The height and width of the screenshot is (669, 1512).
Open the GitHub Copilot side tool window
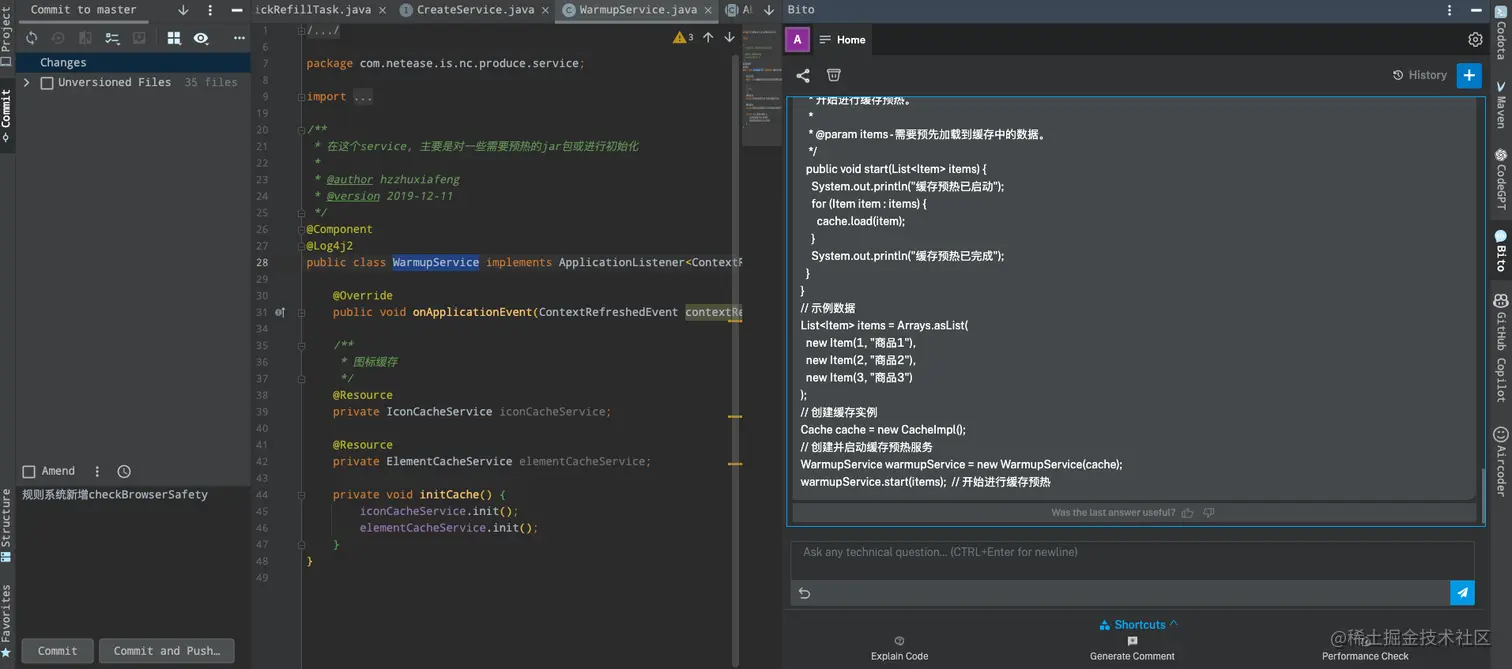point(1501,348)
